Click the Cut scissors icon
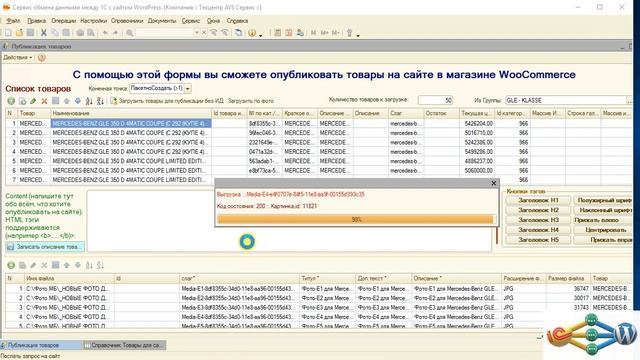Image resolution: width=640 pixels, height=360 pixels. (44, 33)
